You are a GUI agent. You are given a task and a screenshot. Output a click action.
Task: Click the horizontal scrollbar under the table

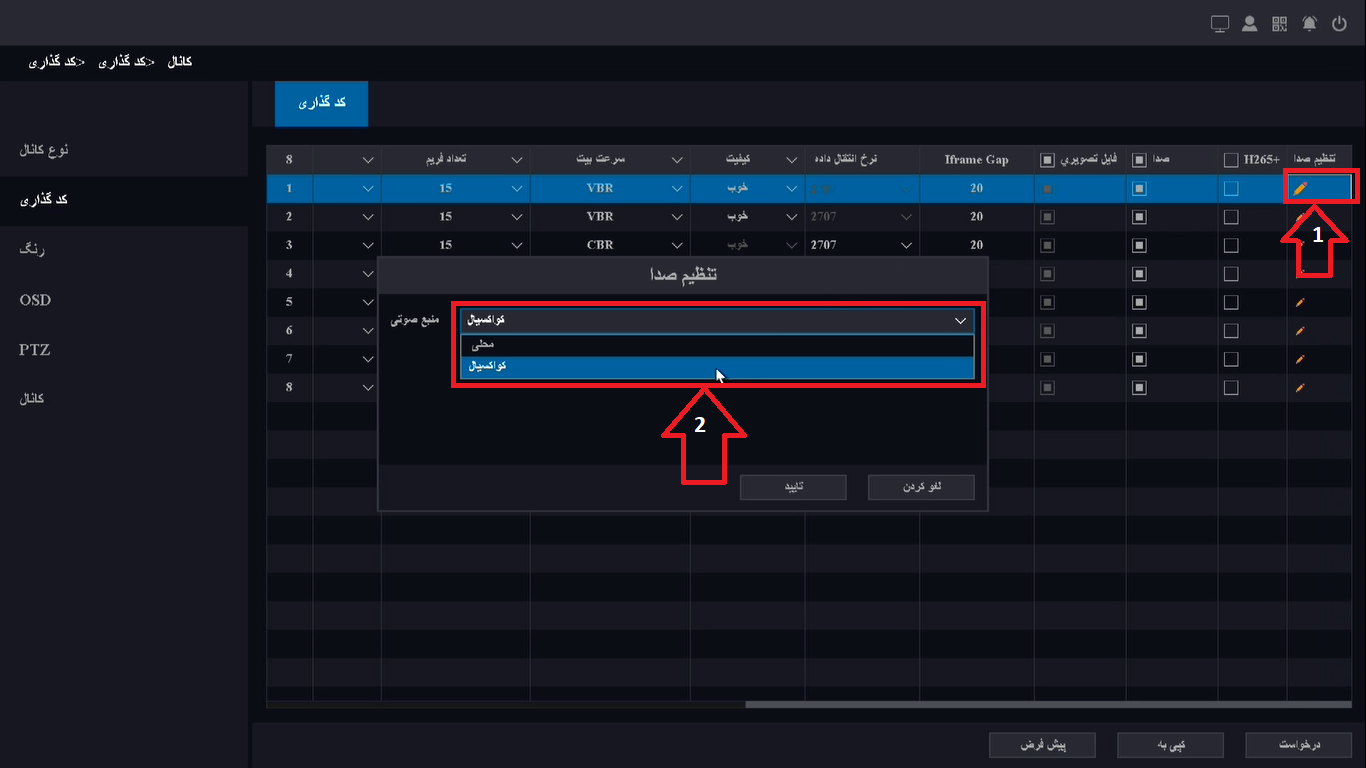click(1048, 704)
